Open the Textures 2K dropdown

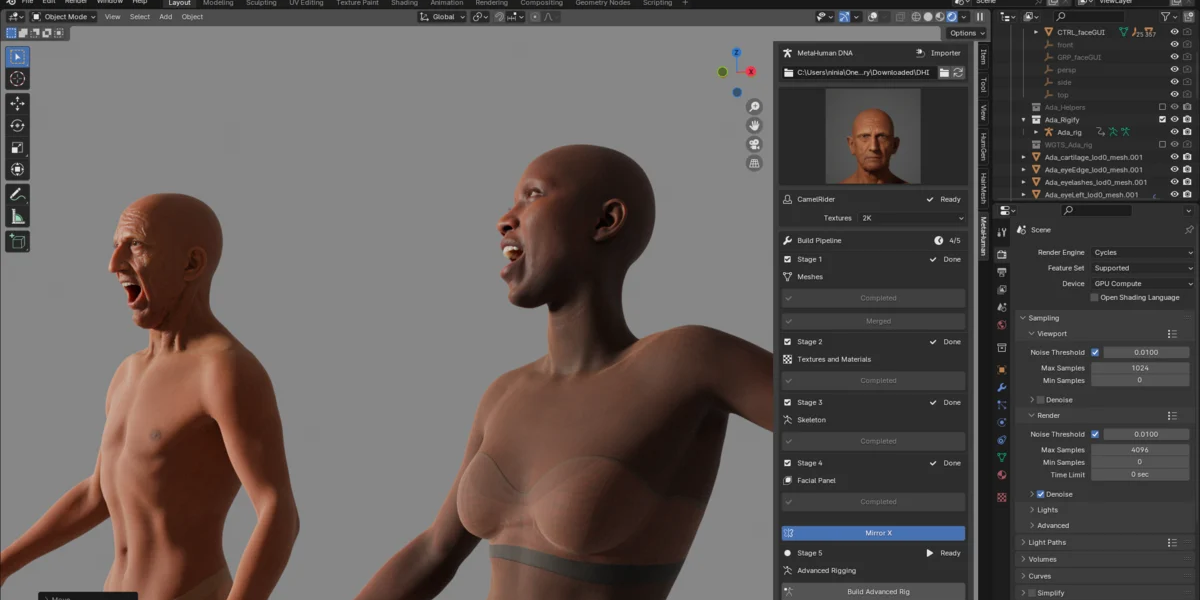pyautogui.click(x=911, y=218)
